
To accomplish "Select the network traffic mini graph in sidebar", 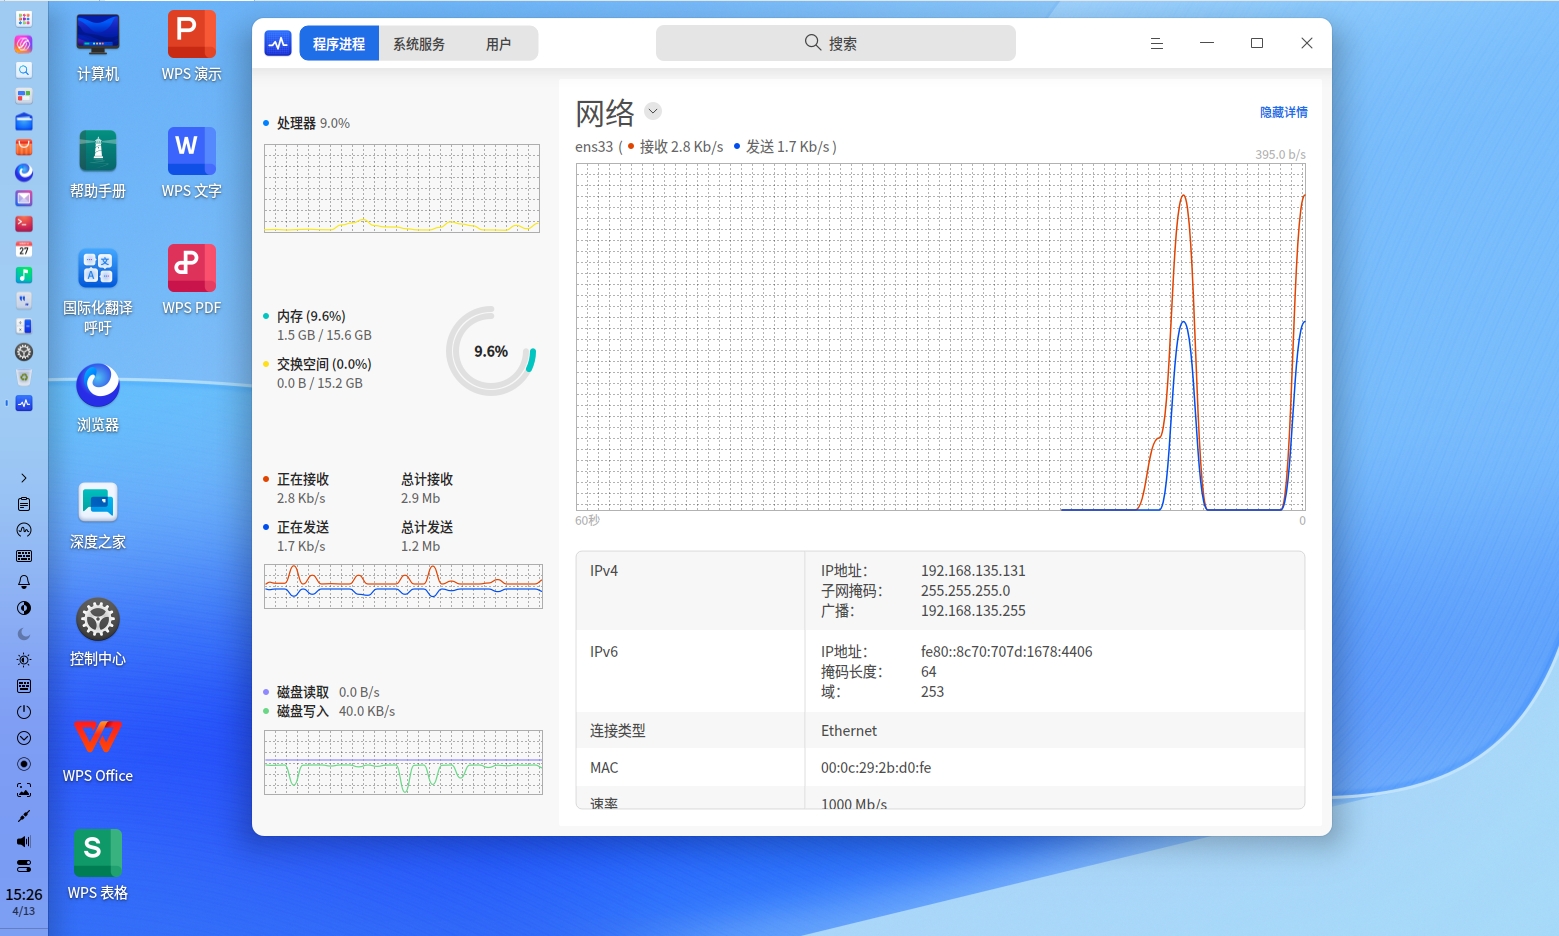I will [403, 586].
